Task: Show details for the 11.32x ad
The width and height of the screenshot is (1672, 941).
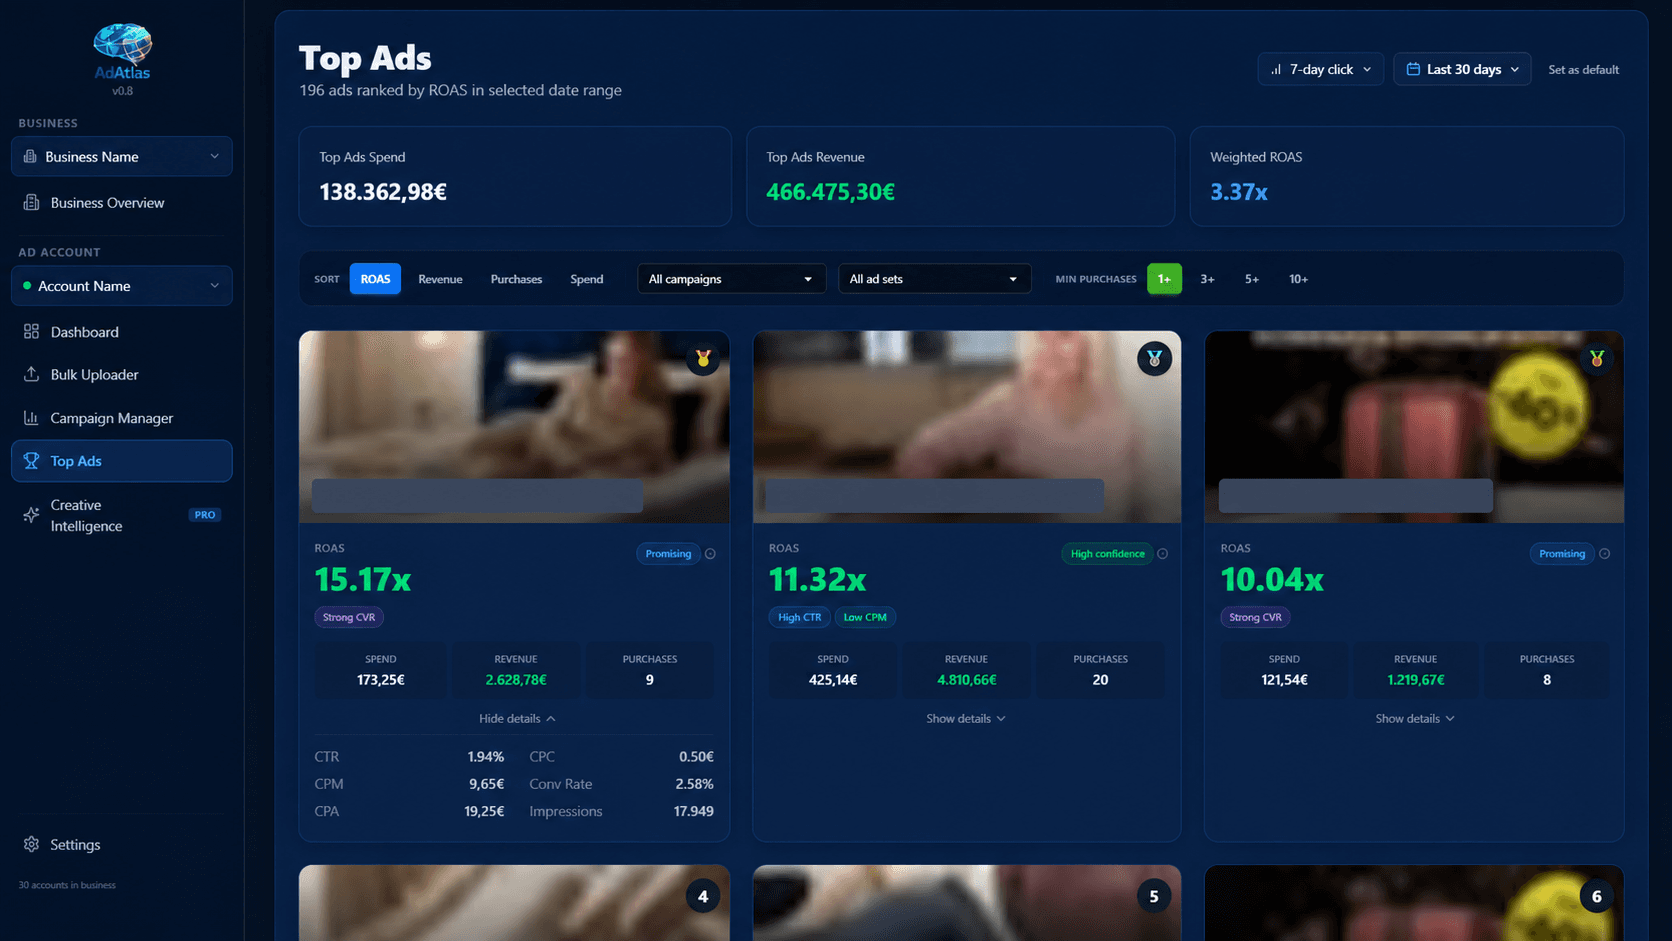Action: (966, 719)
